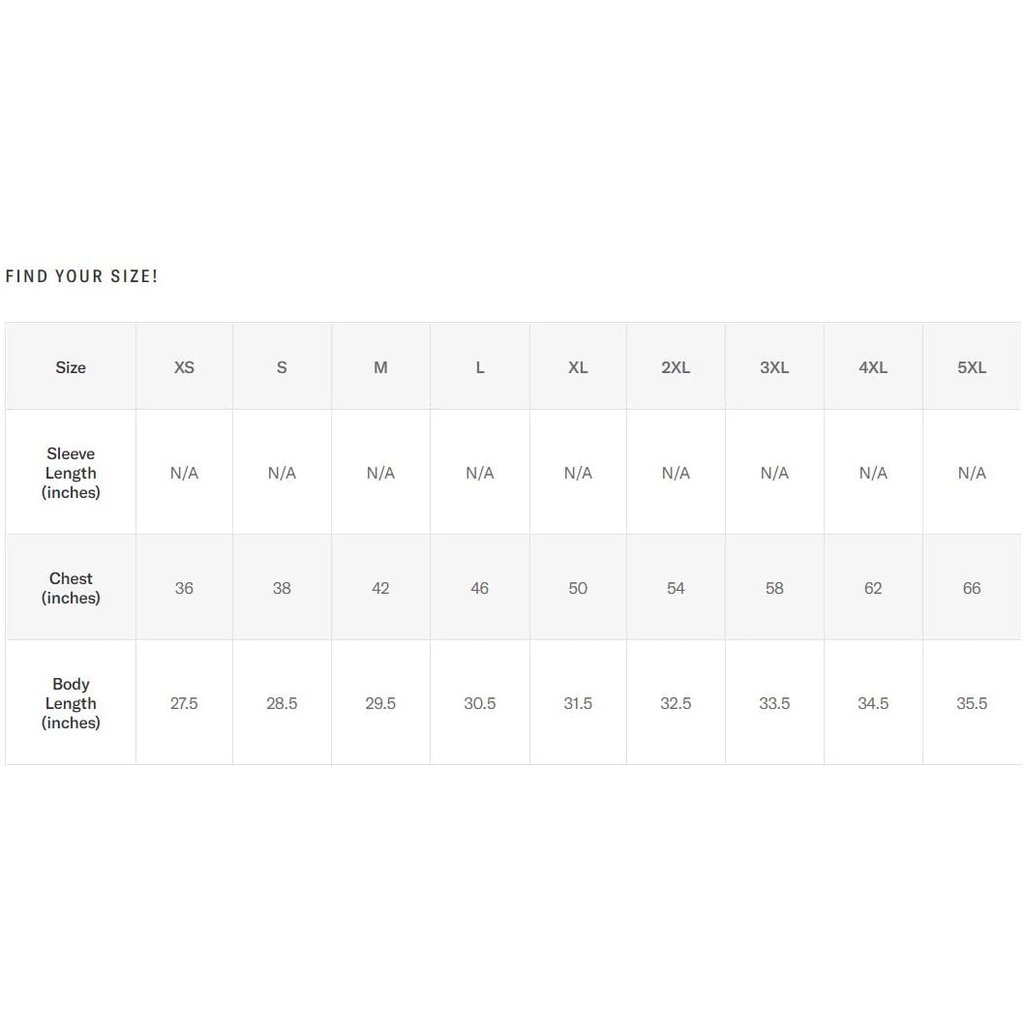Select body length 32.5 for size 2XL
This screenshot has width=1024, height=1024.
[x=676, y=704]
